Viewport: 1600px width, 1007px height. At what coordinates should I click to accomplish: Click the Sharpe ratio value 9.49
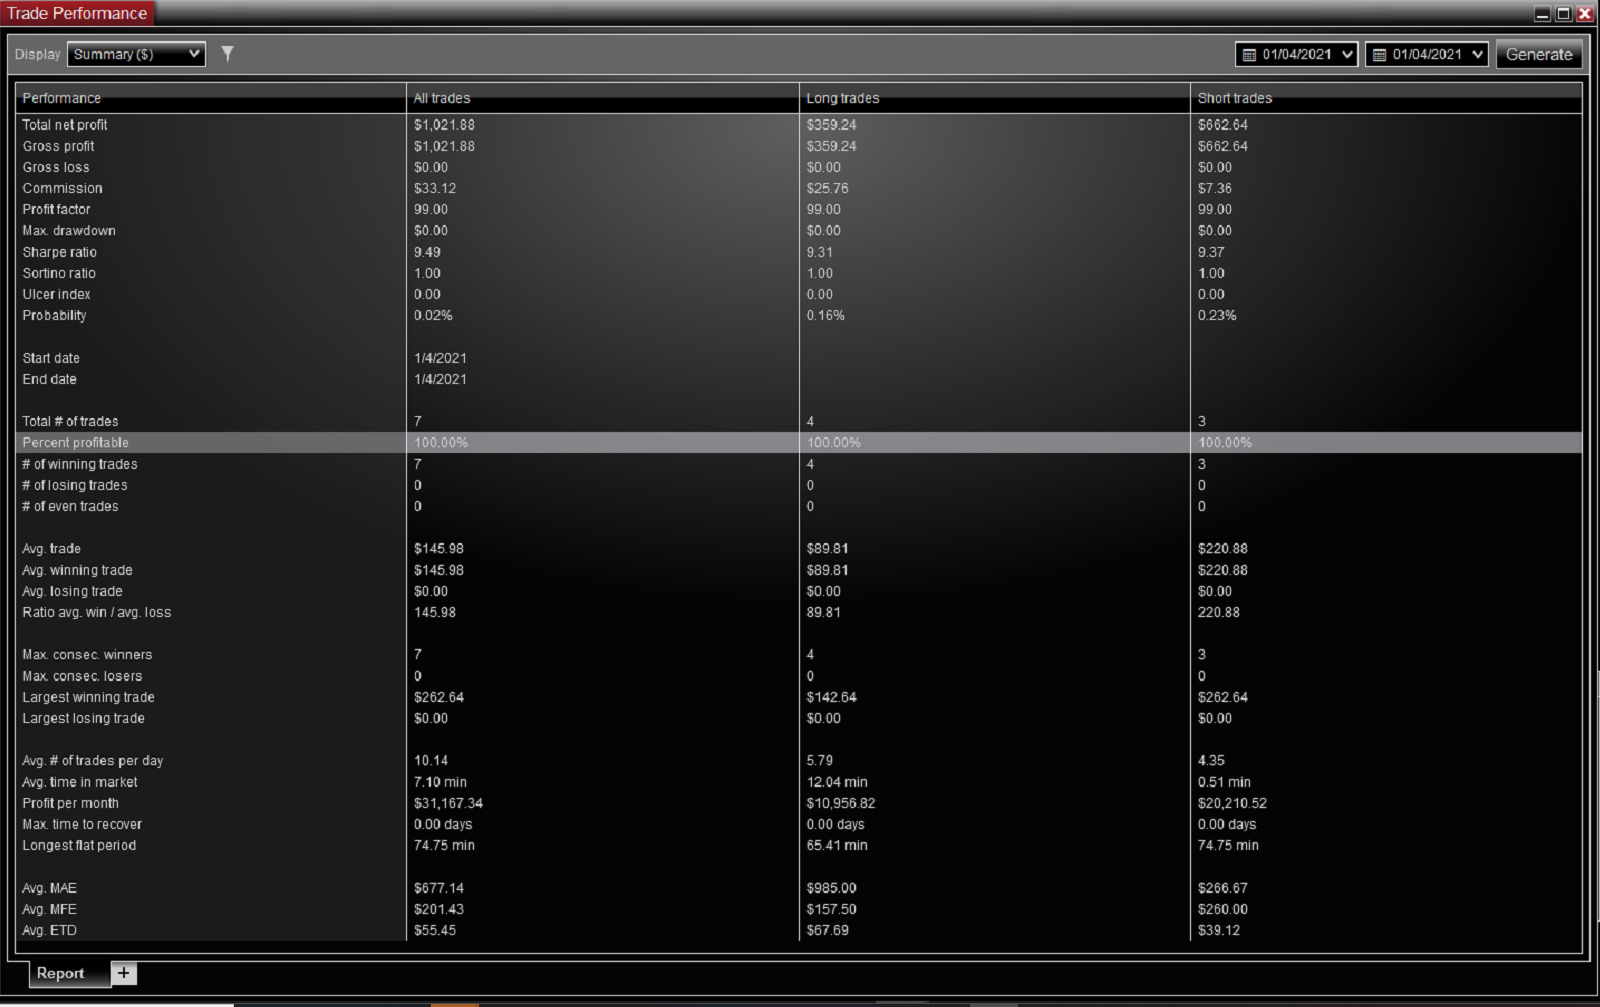(427, 252)
